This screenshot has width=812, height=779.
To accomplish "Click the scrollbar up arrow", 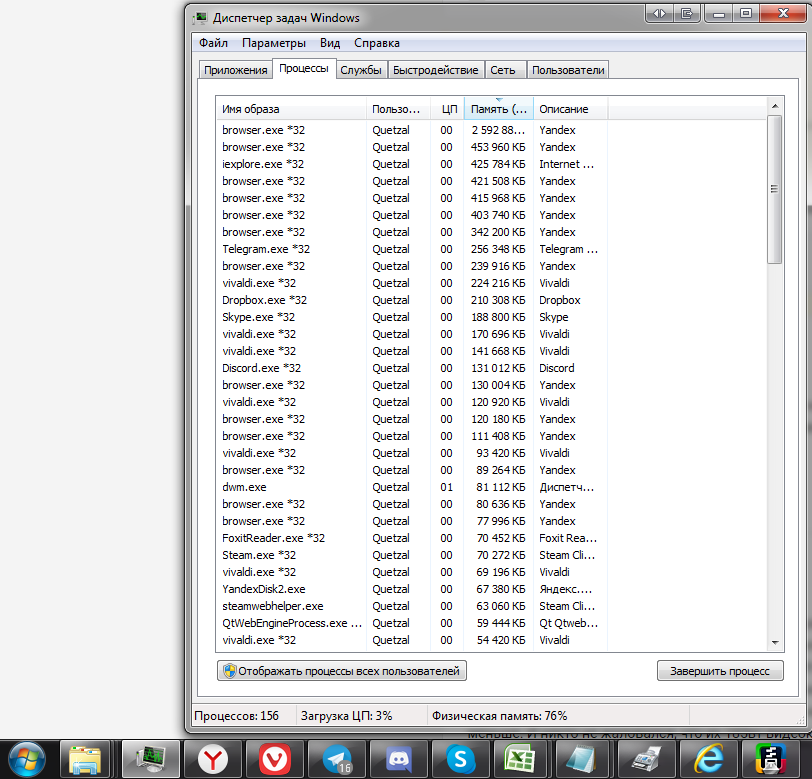I will [x=775, y=106].
